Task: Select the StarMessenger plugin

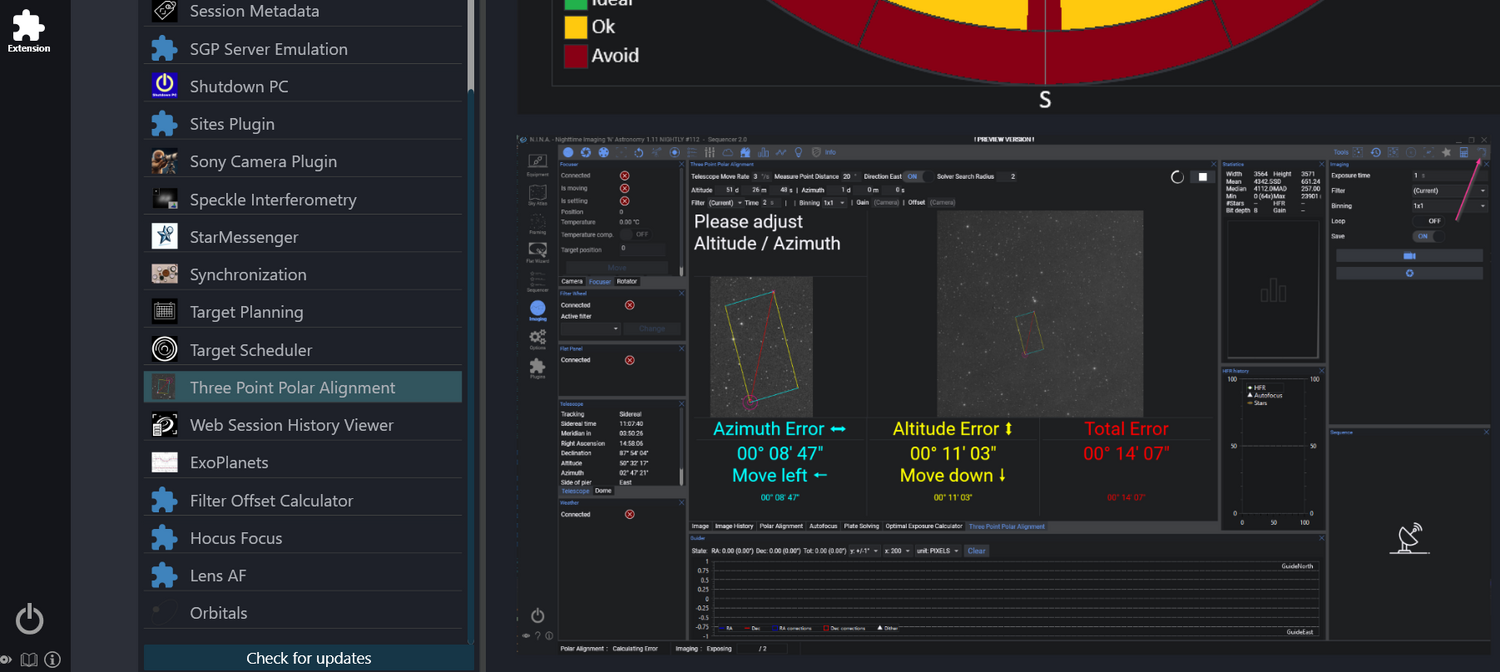Action: (x=303, y=237)
